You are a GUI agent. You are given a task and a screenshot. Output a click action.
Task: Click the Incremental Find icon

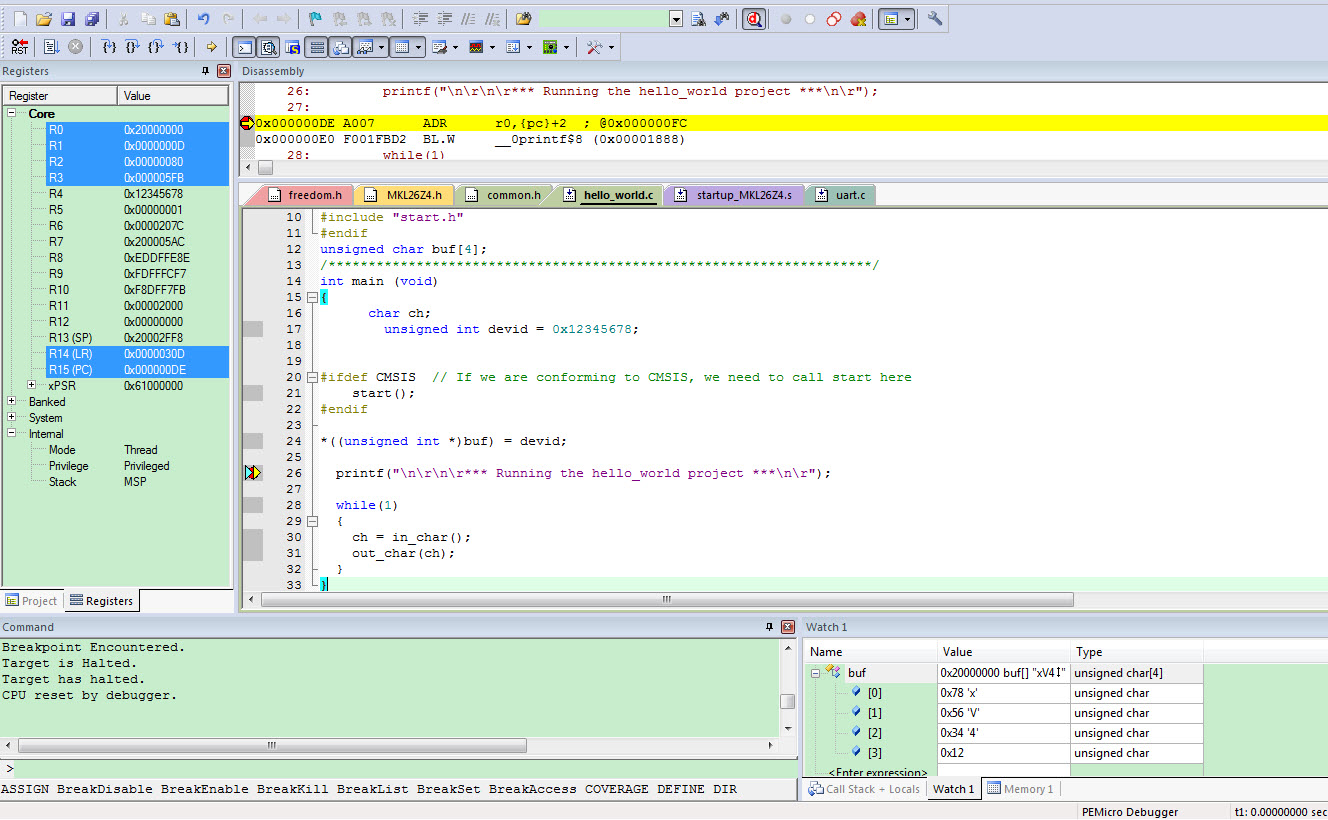click(722, 19)
